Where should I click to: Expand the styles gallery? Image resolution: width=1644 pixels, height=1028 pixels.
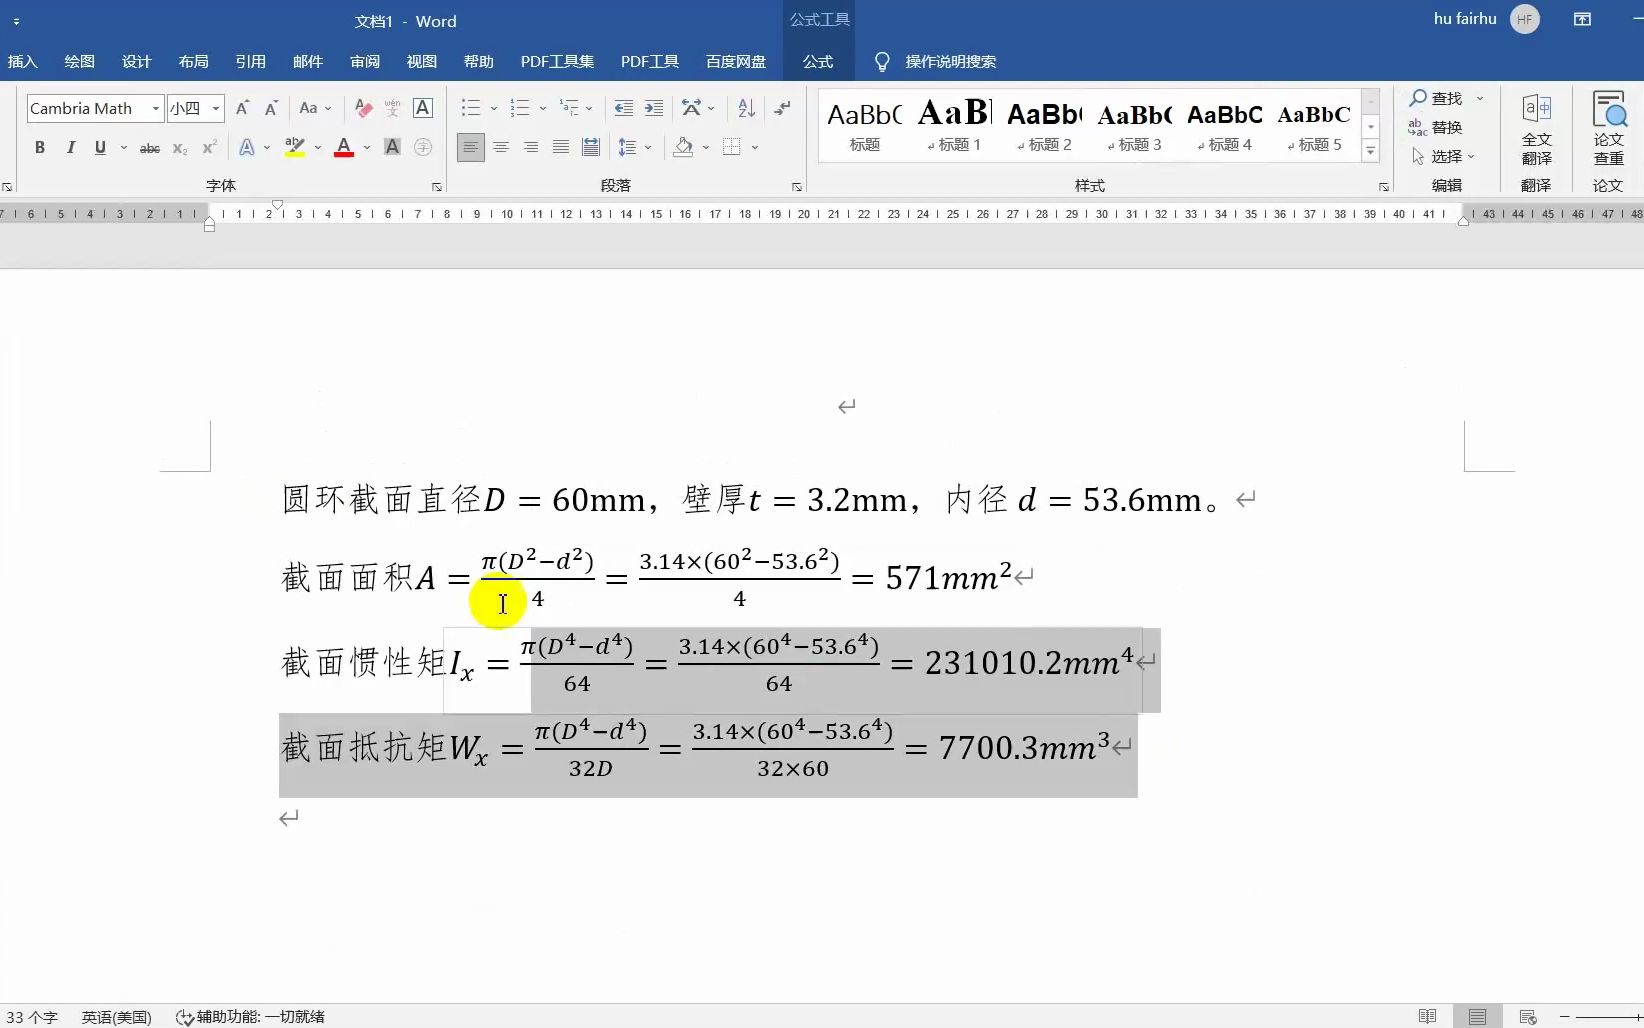point(1371,151)
